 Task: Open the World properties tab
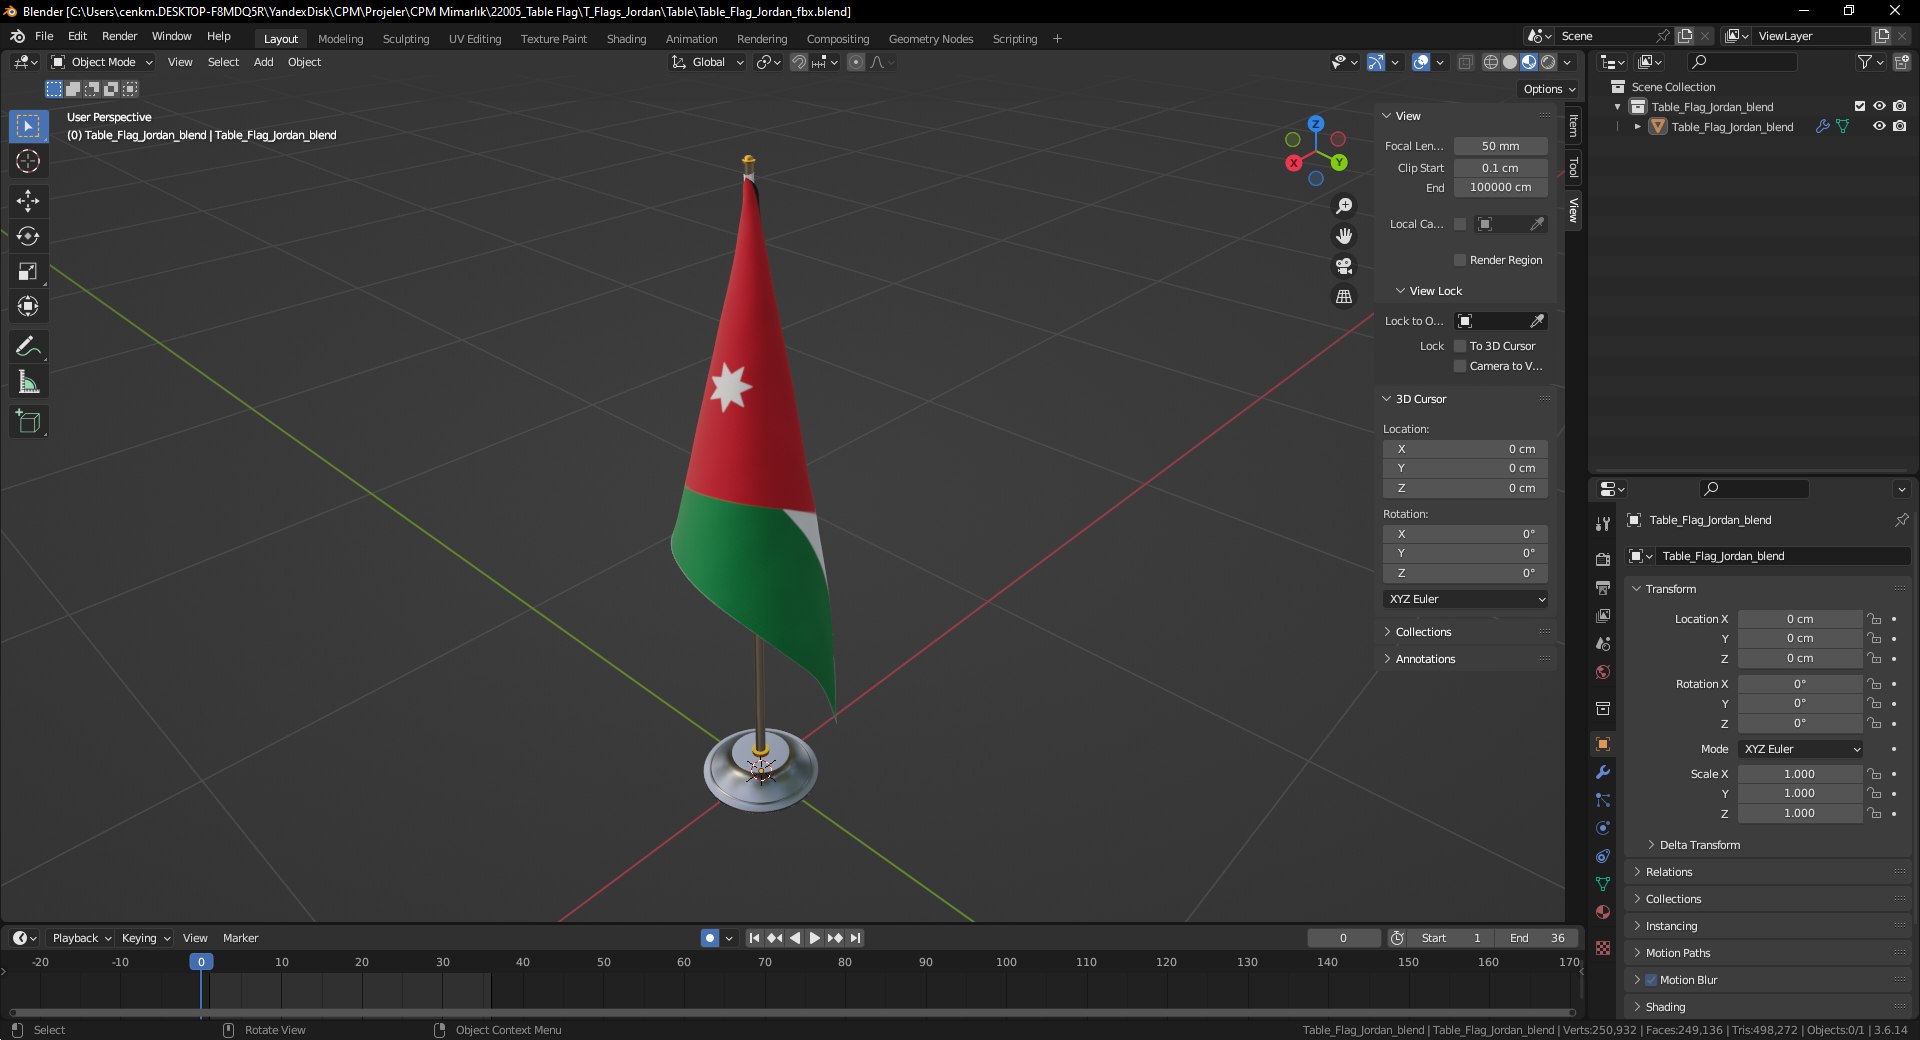tap(1603, 671)
